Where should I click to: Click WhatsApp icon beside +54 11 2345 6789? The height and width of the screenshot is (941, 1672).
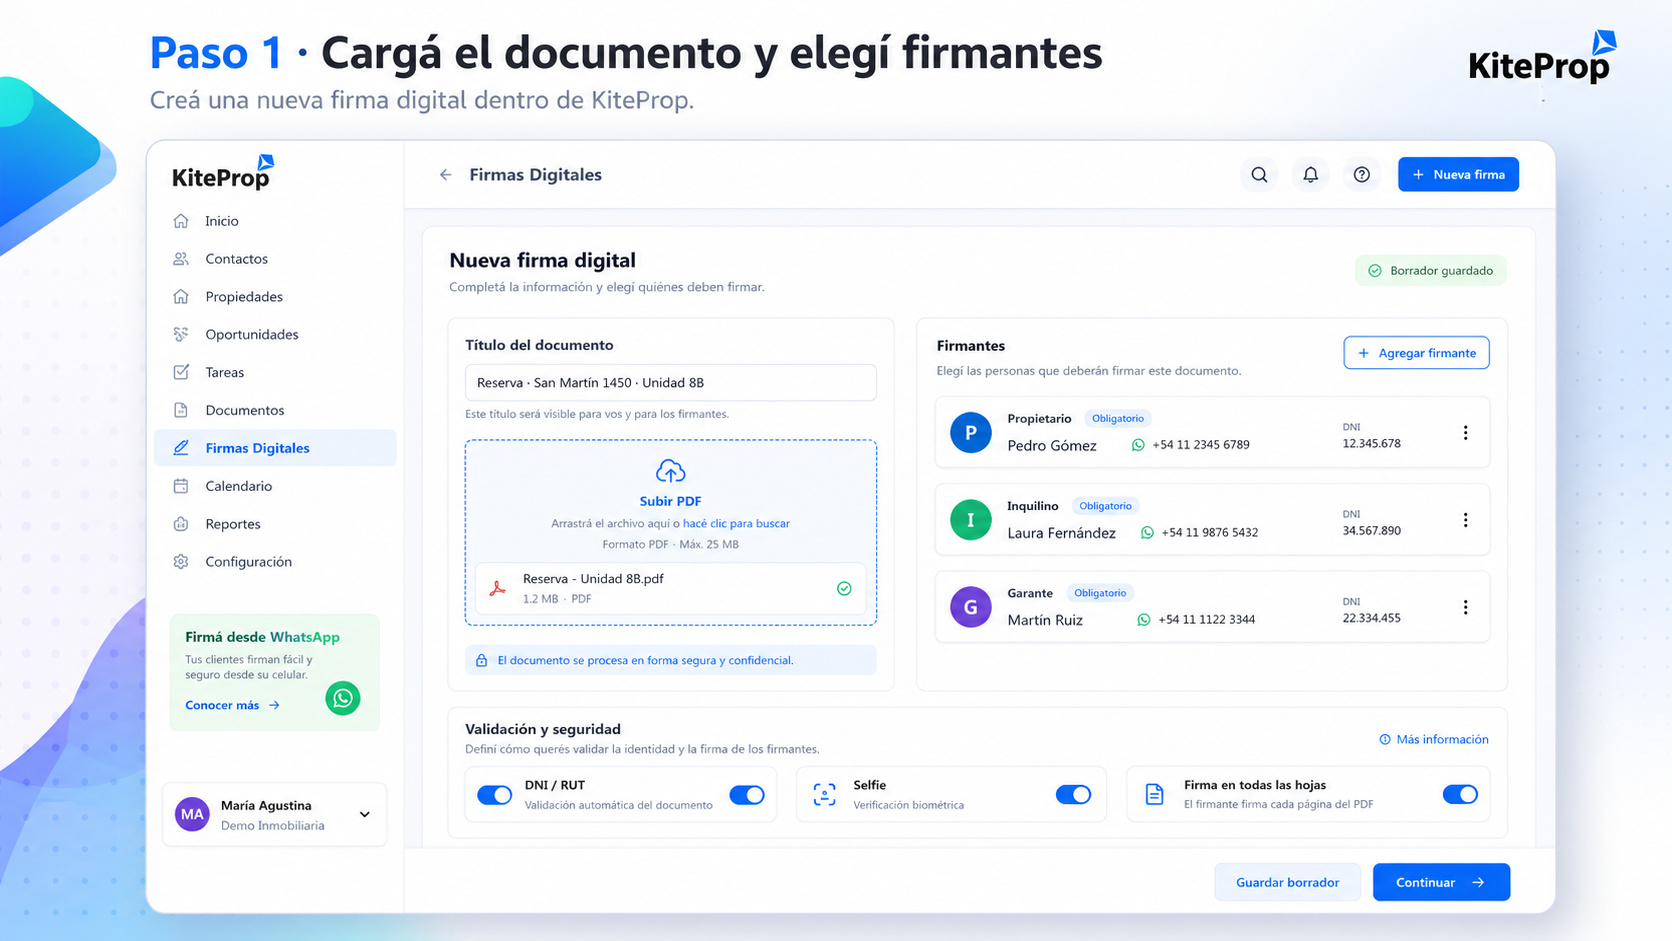point(1138,445)
